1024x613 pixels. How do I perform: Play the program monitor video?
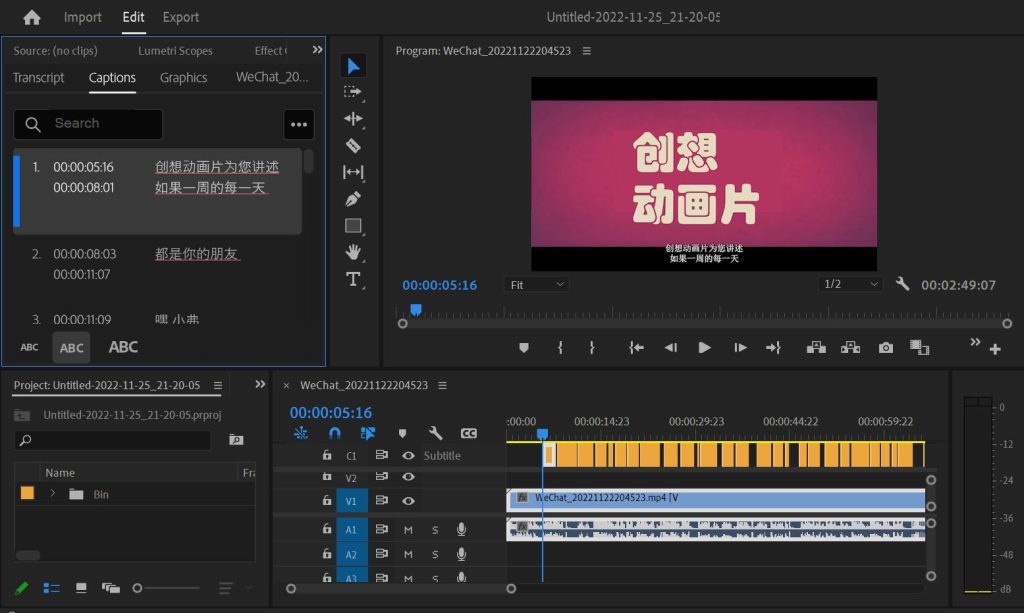704,347
